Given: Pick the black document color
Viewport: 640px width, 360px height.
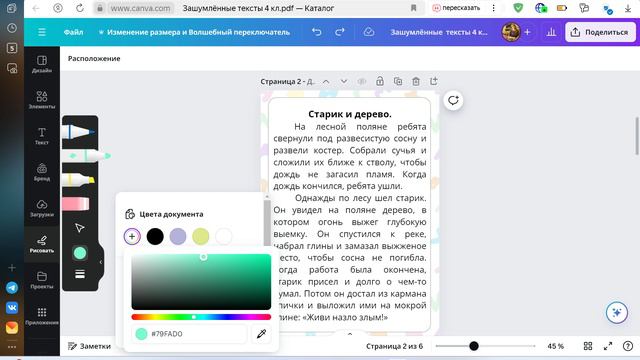Looking at the screenshot, I should (155, 236).
